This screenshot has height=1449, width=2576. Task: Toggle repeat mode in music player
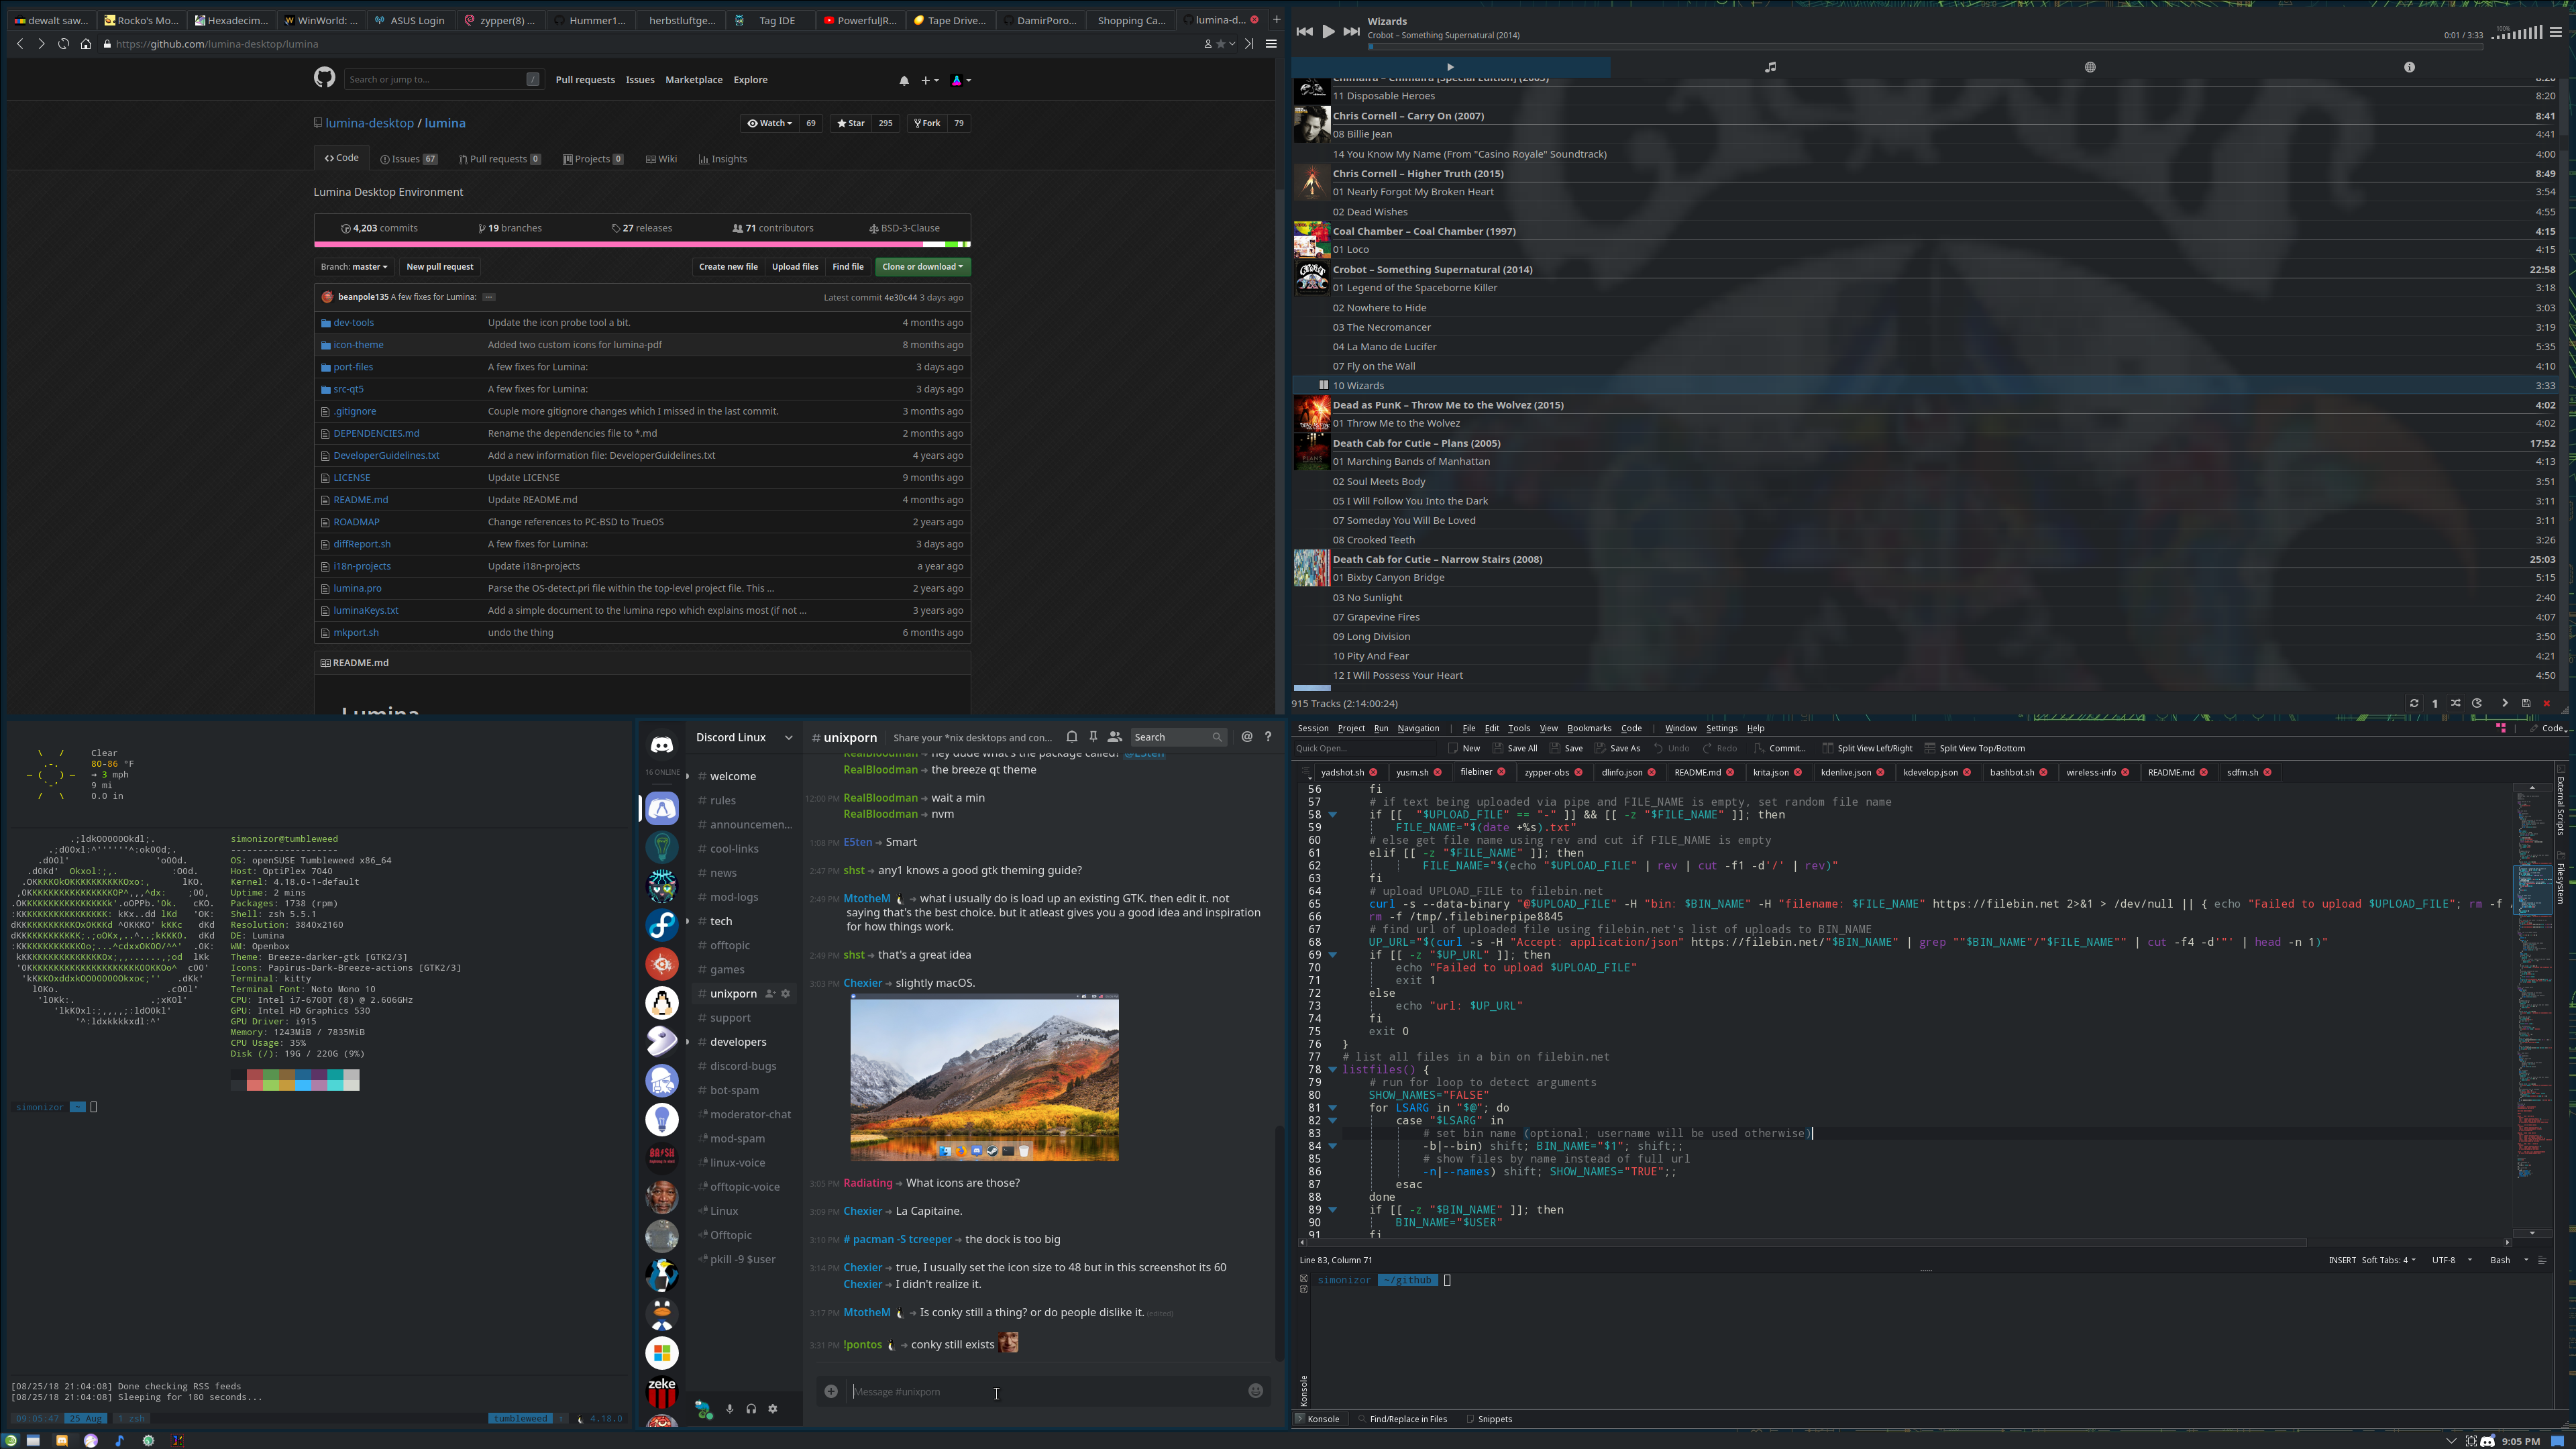(x=2414, y=703)
